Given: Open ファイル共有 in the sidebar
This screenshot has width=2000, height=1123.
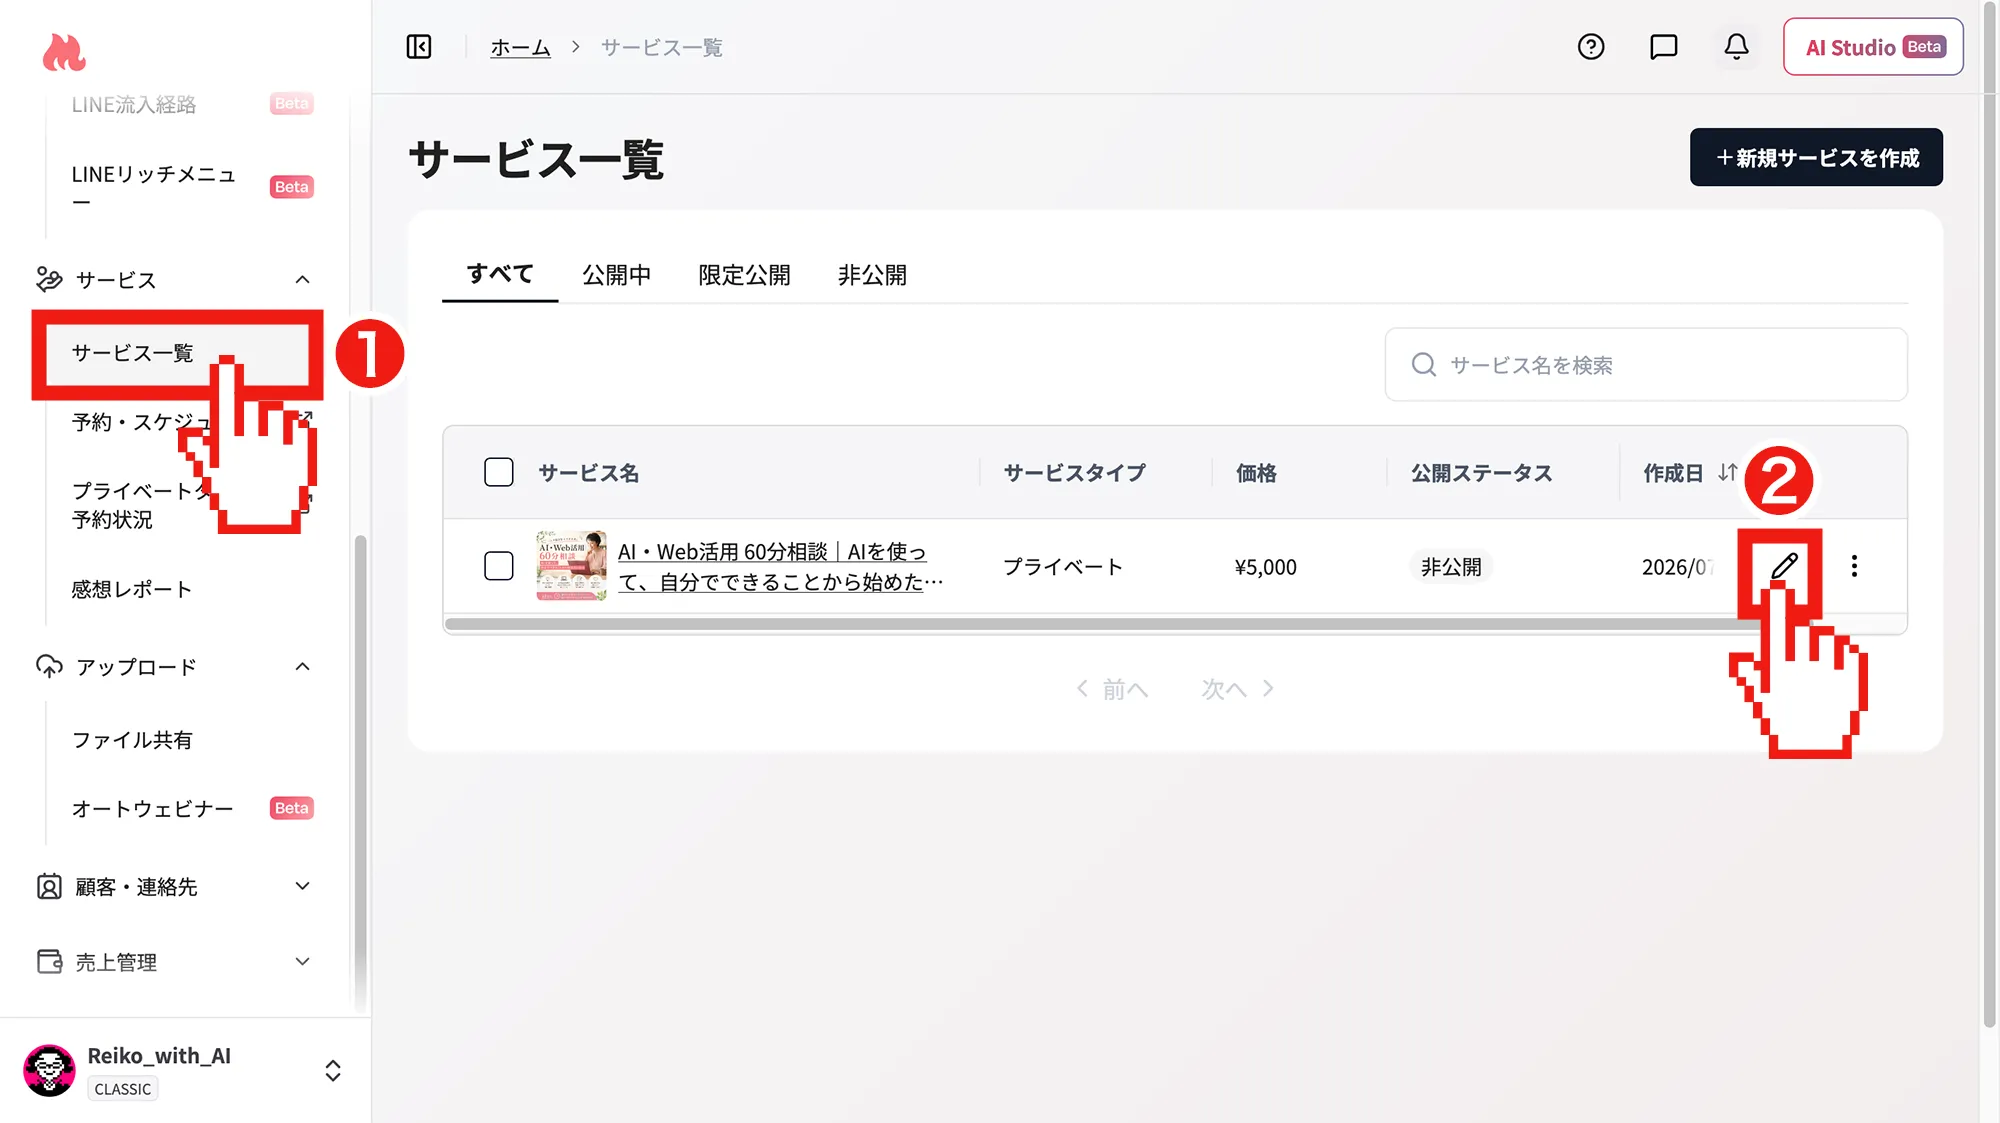Looking at the screenshot, I should [132, 740].
